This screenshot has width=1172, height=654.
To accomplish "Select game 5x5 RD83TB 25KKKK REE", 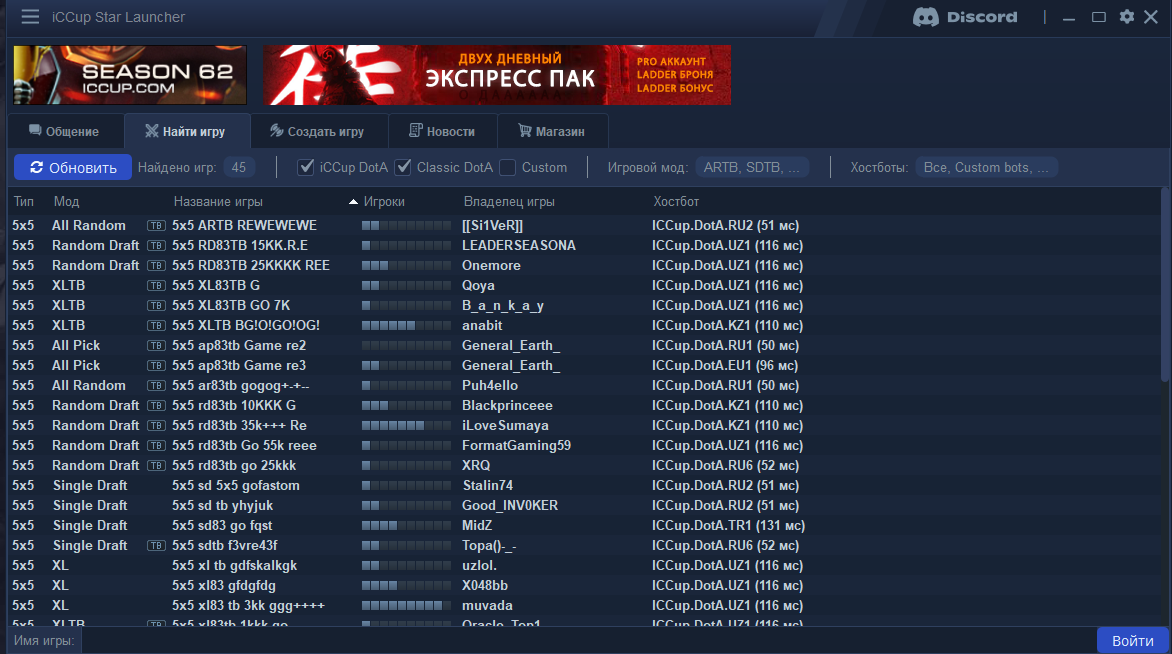I will click(250, 265).
